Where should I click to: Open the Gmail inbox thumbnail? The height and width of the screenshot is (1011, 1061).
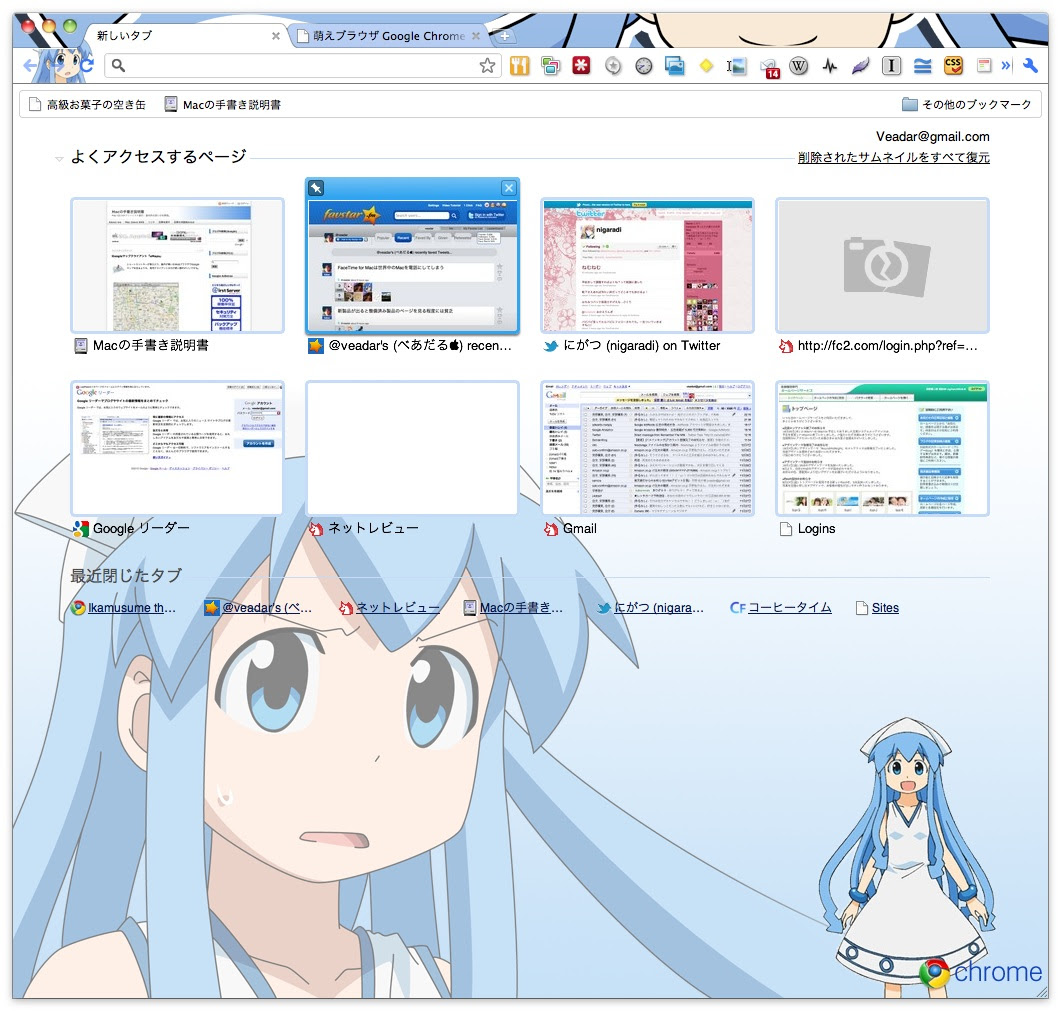point(648,448)
